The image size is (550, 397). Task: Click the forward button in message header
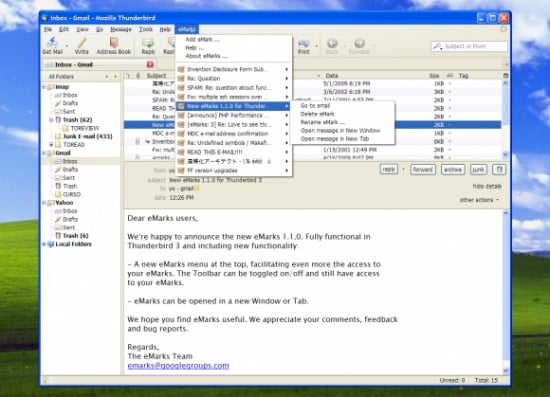click(x=423, y=169)
